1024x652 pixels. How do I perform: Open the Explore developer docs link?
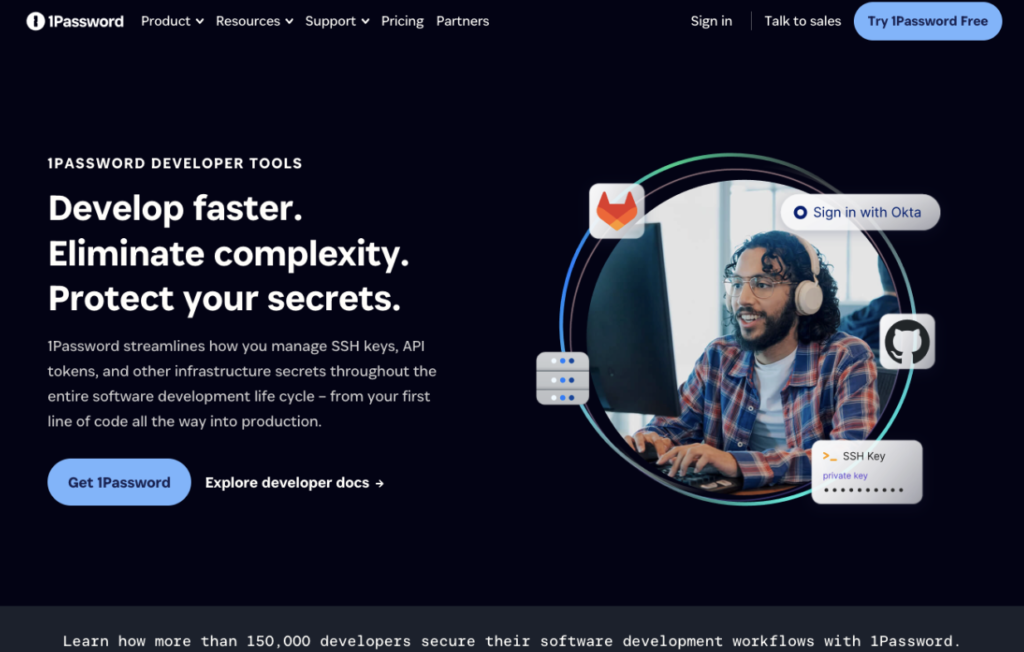pyautogui.click(x=295, y=483)
